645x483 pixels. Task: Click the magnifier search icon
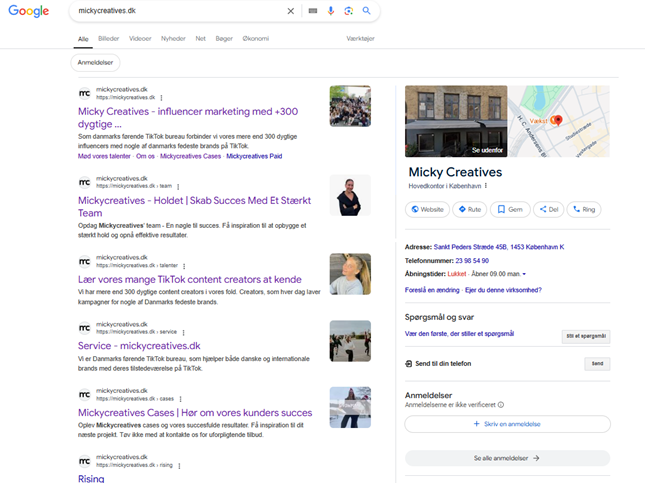pyautogui.click(x=366, y=11)
